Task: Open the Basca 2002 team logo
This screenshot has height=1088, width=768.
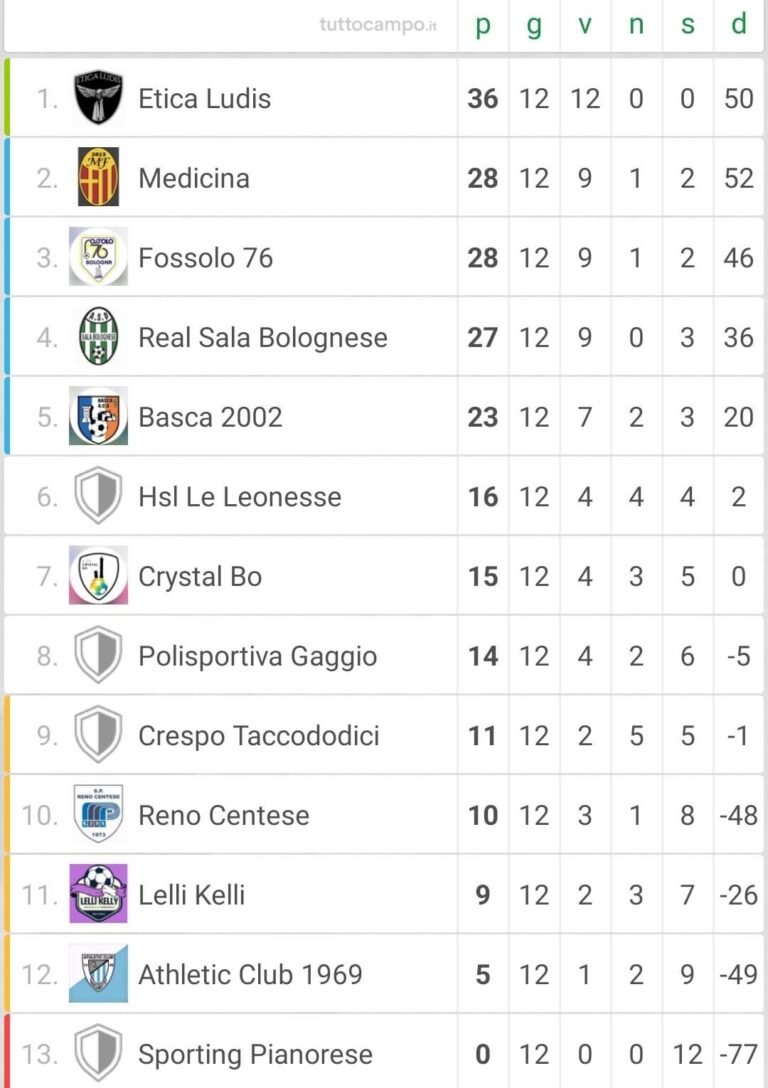Action: pos(98,416)
